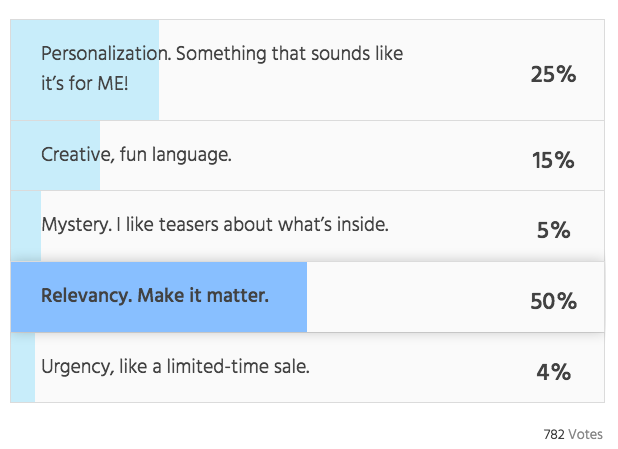618x449 pixels.
Task: Click the "Make it matter." bold text
Action: pos(203,295)
